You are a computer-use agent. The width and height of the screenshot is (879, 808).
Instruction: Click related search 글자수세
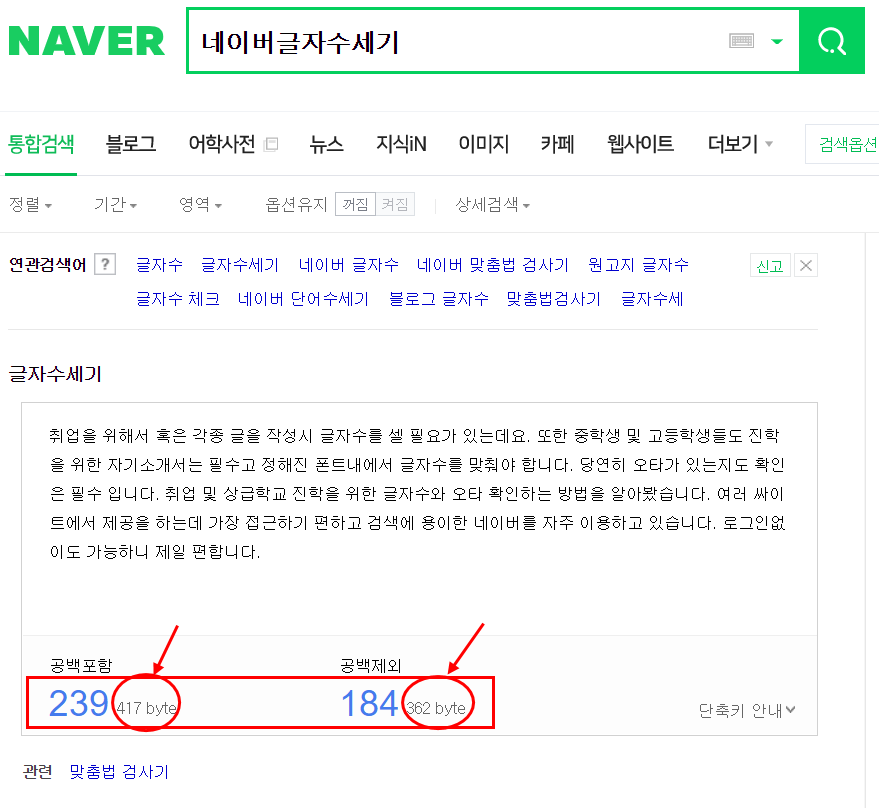tap(652, 299)
